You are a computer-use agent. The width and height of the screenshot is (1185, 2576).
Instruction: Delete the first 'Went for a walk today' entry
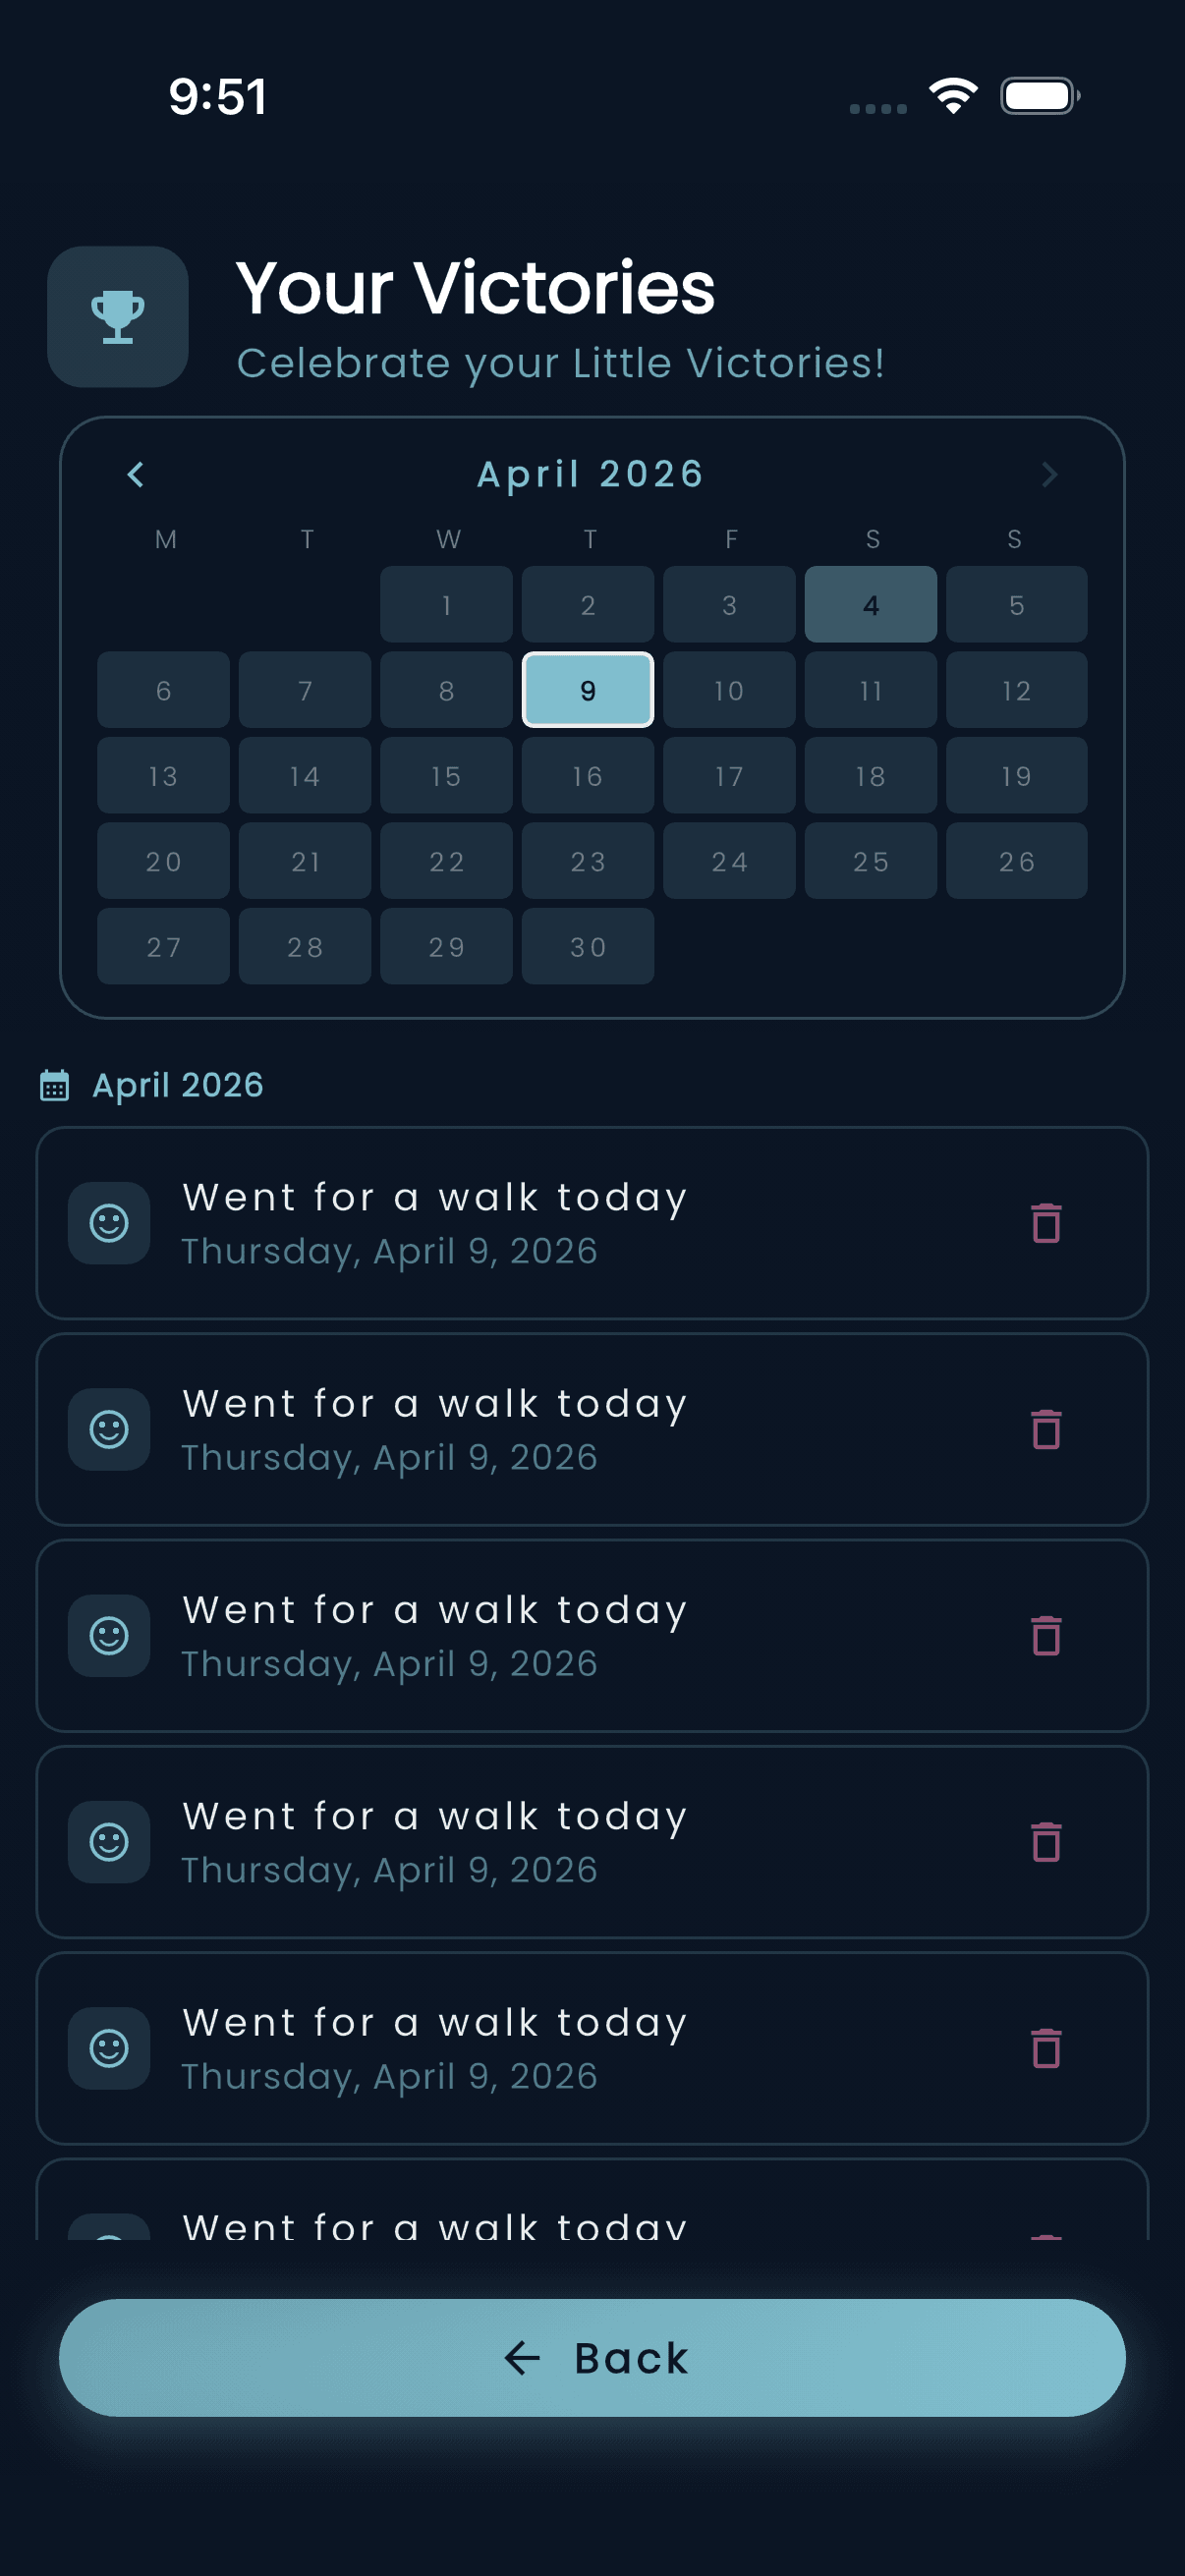(1046, 1222)
